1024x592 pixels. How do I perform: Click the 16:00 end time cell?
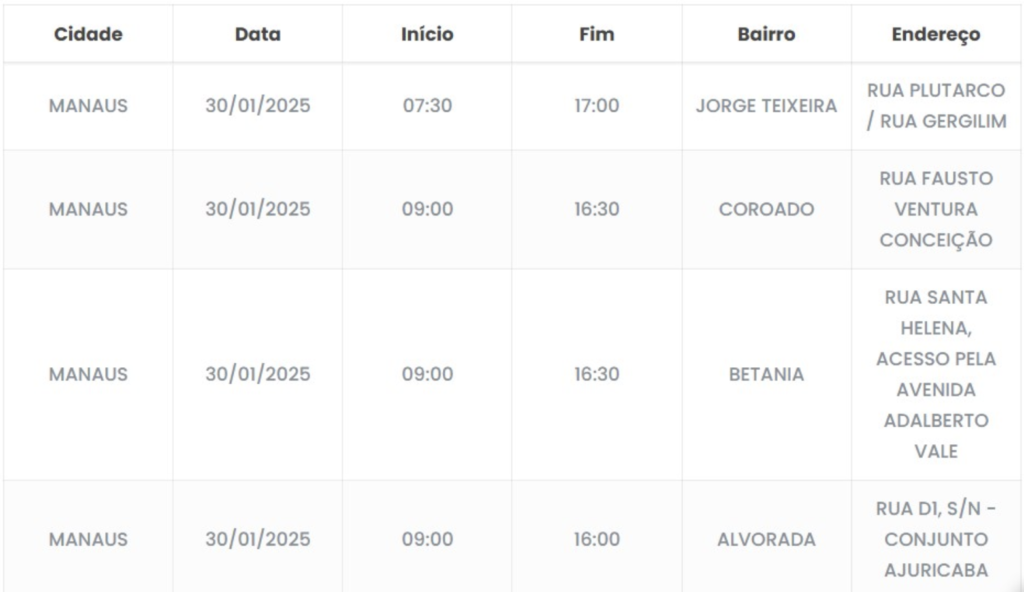pos(596,540)
